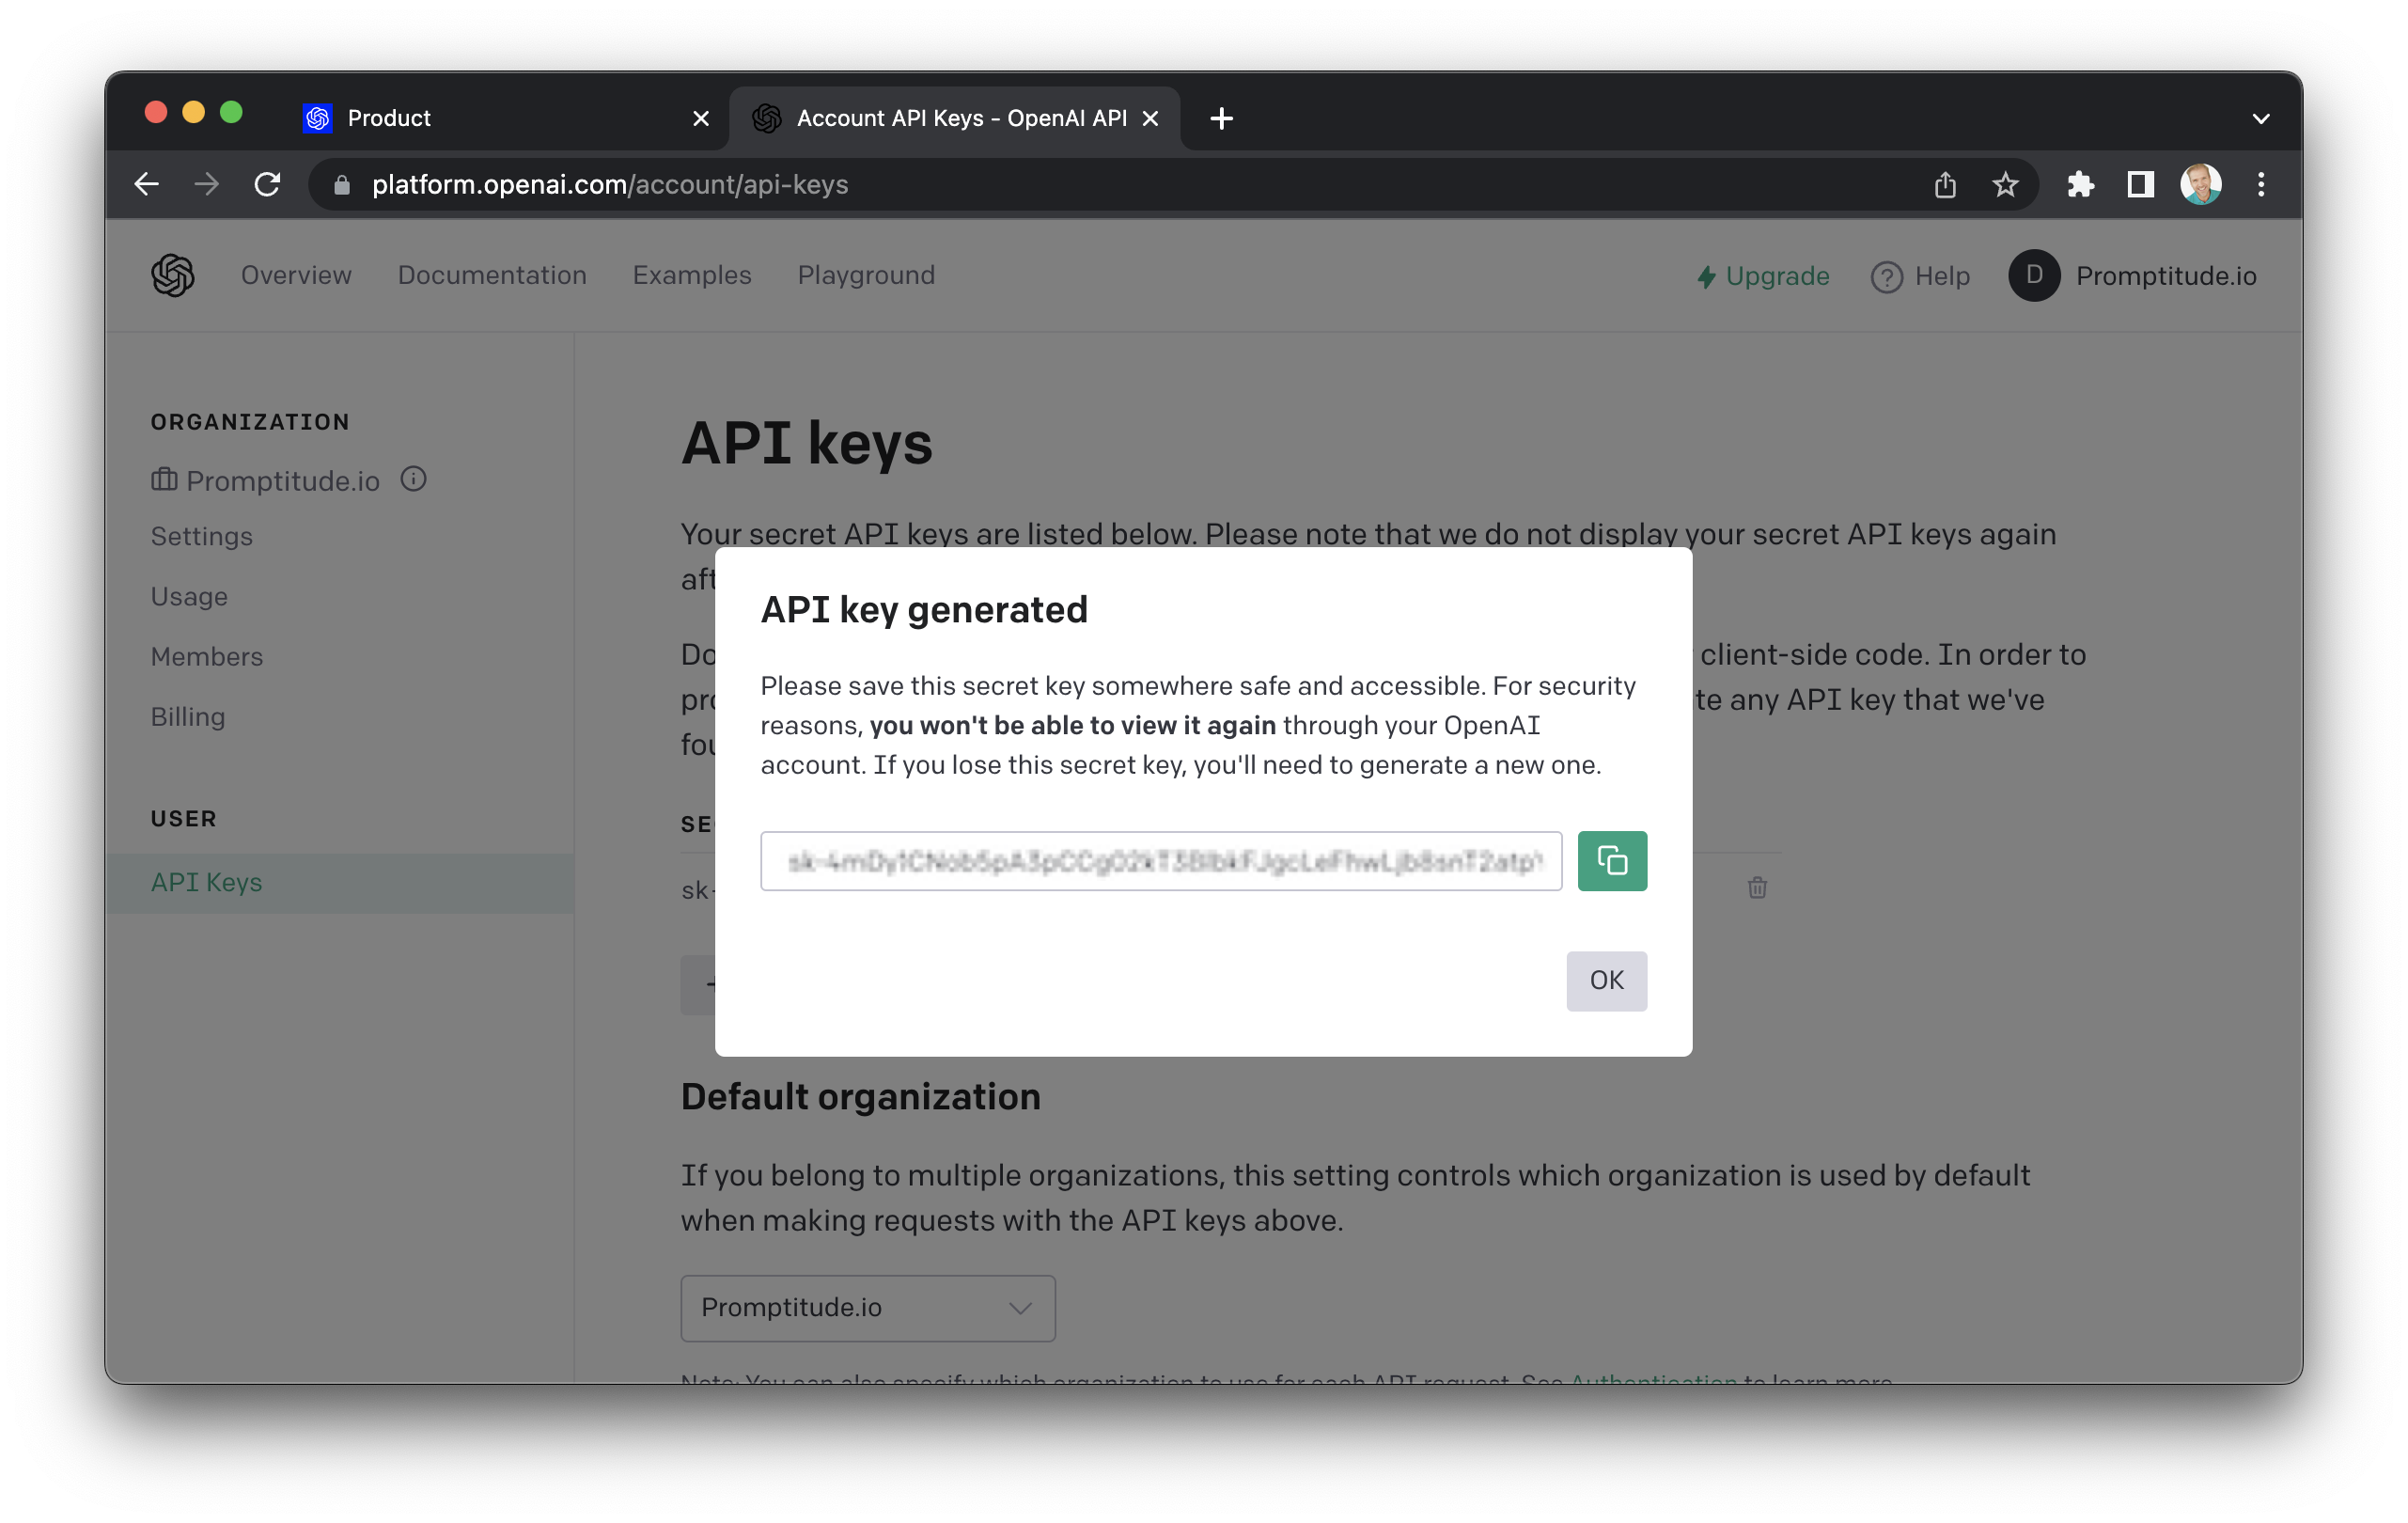Viewport: 2408px width, 1523px height.
Task: Open info tooltip next to Promptitude.io organization
Action: (413, 479)
